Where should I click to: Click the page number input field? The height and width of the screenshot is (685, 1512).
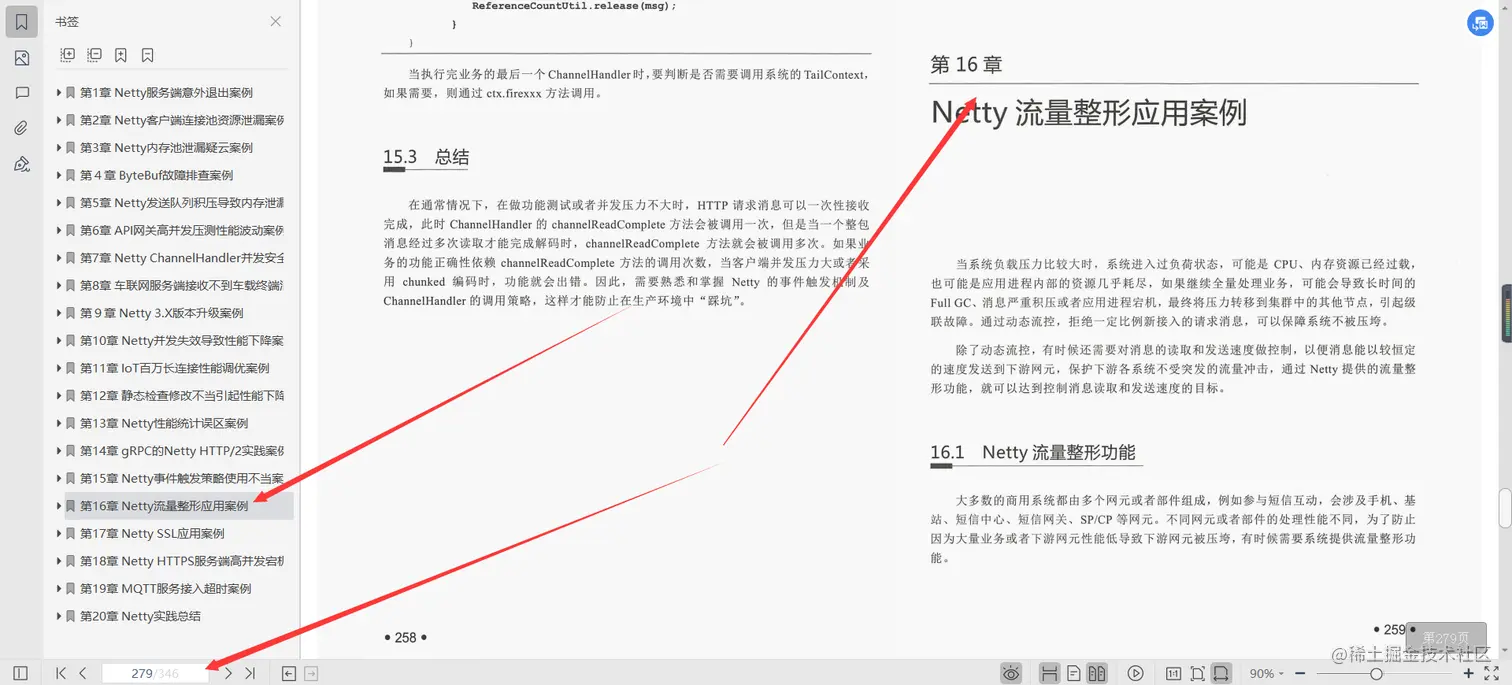pyautogui.click(x=155, y=672)
